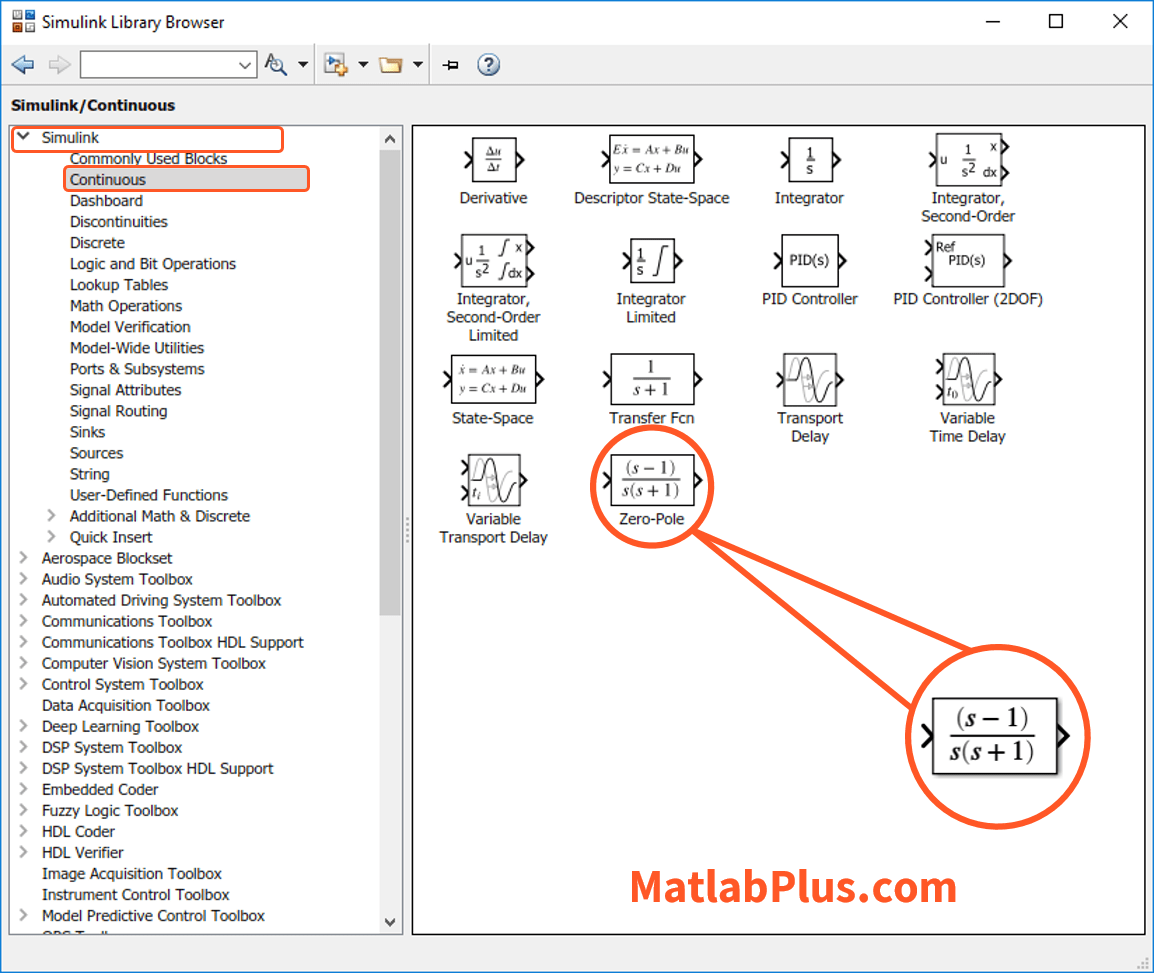Click the Integrator Limited block
The image size is (1154, 973).
651,261
